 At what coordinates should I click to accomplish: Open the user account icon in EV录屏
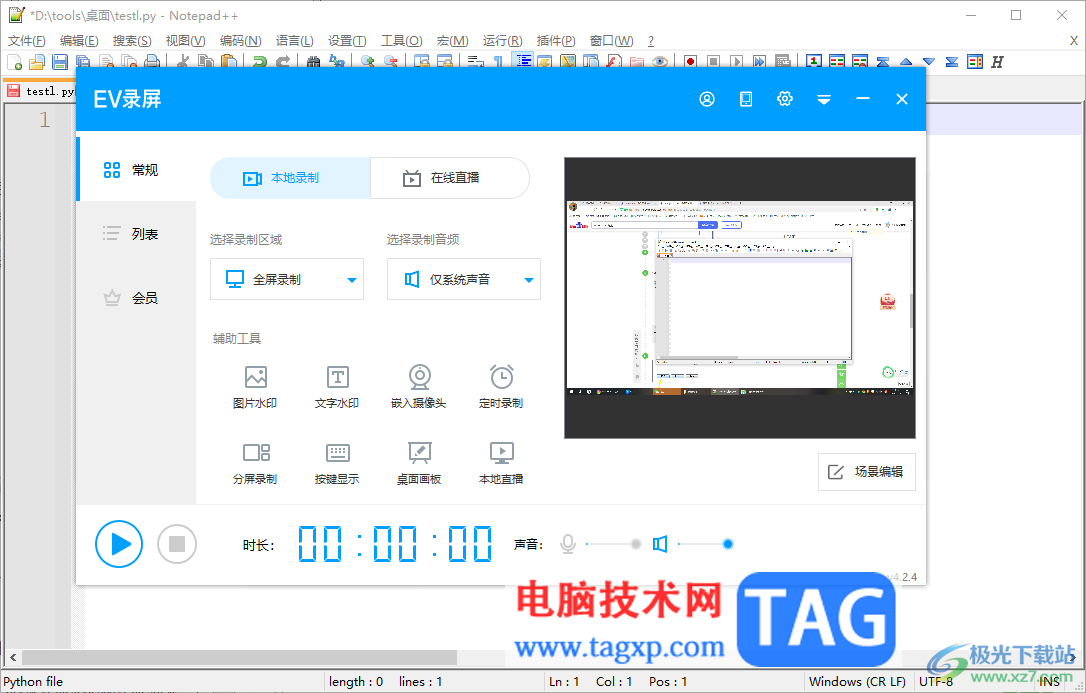click(706, 99)
